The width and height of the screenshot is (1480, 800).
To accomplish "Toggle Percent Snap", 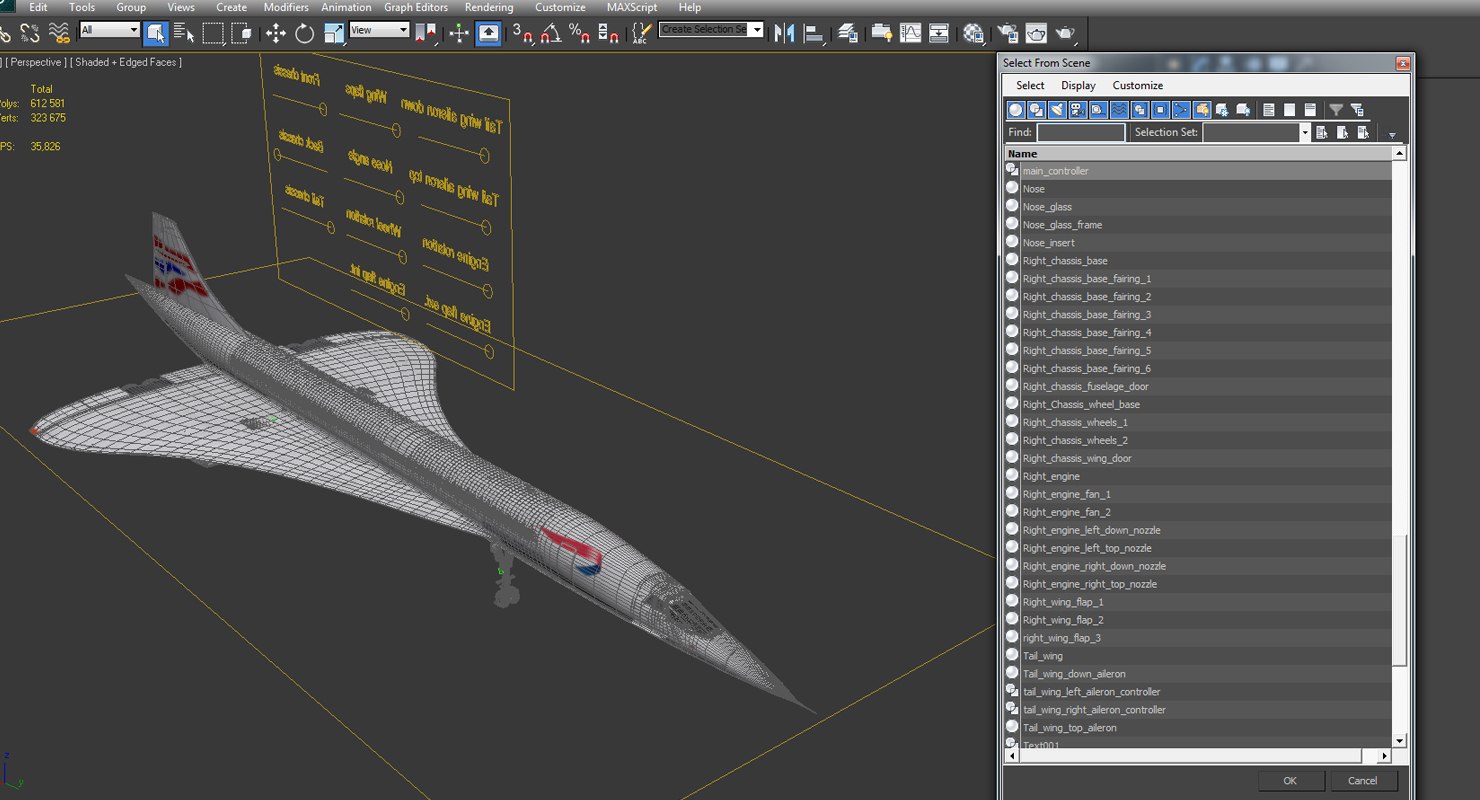I will coord(579,33).
